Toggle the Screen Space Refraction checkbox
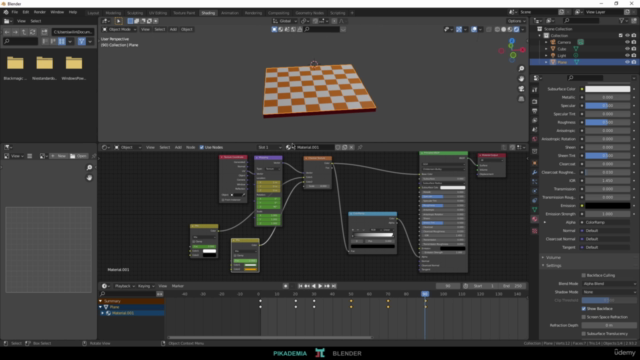640x360 pixels. pos(584,317)
